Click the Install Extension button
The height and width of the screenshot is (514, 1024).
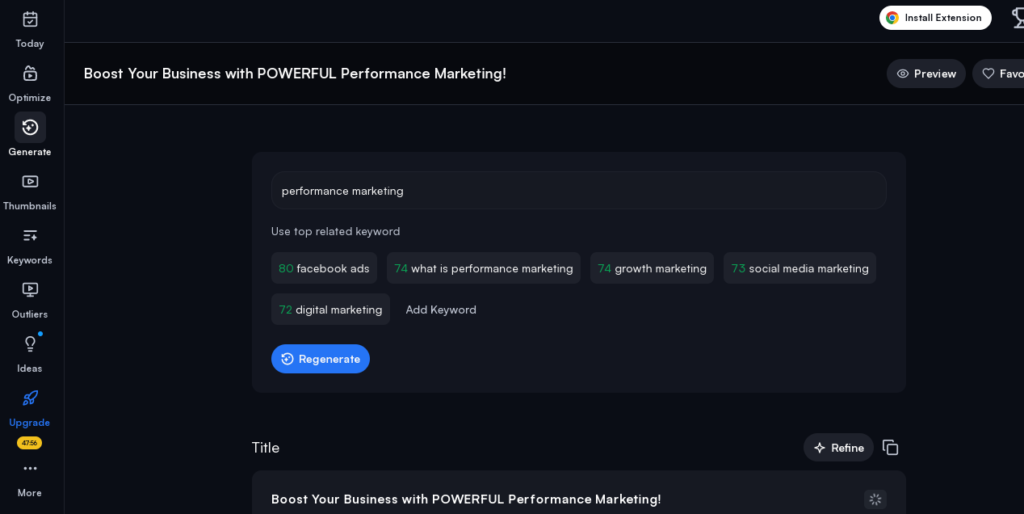(935, 18)
